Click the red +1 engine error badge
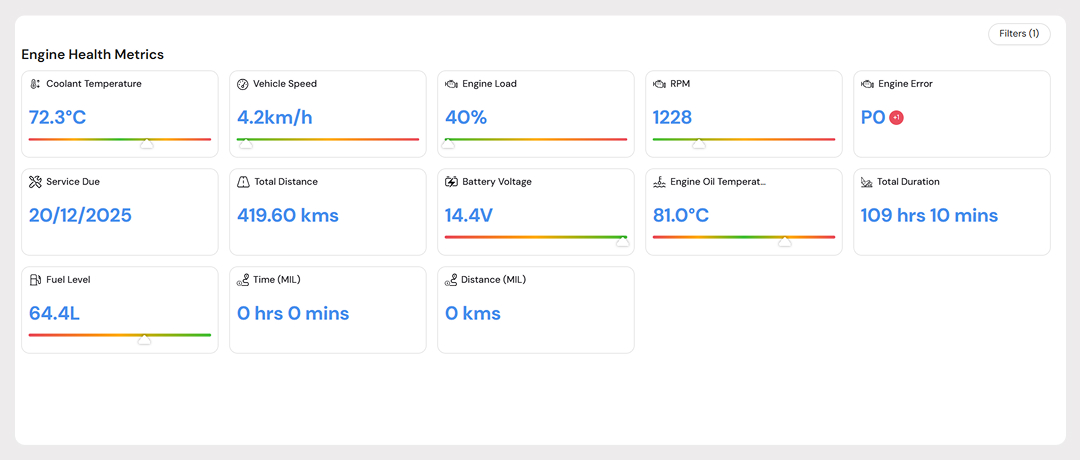The width and height of the screenshot is (1080, 460). point(896,118)
